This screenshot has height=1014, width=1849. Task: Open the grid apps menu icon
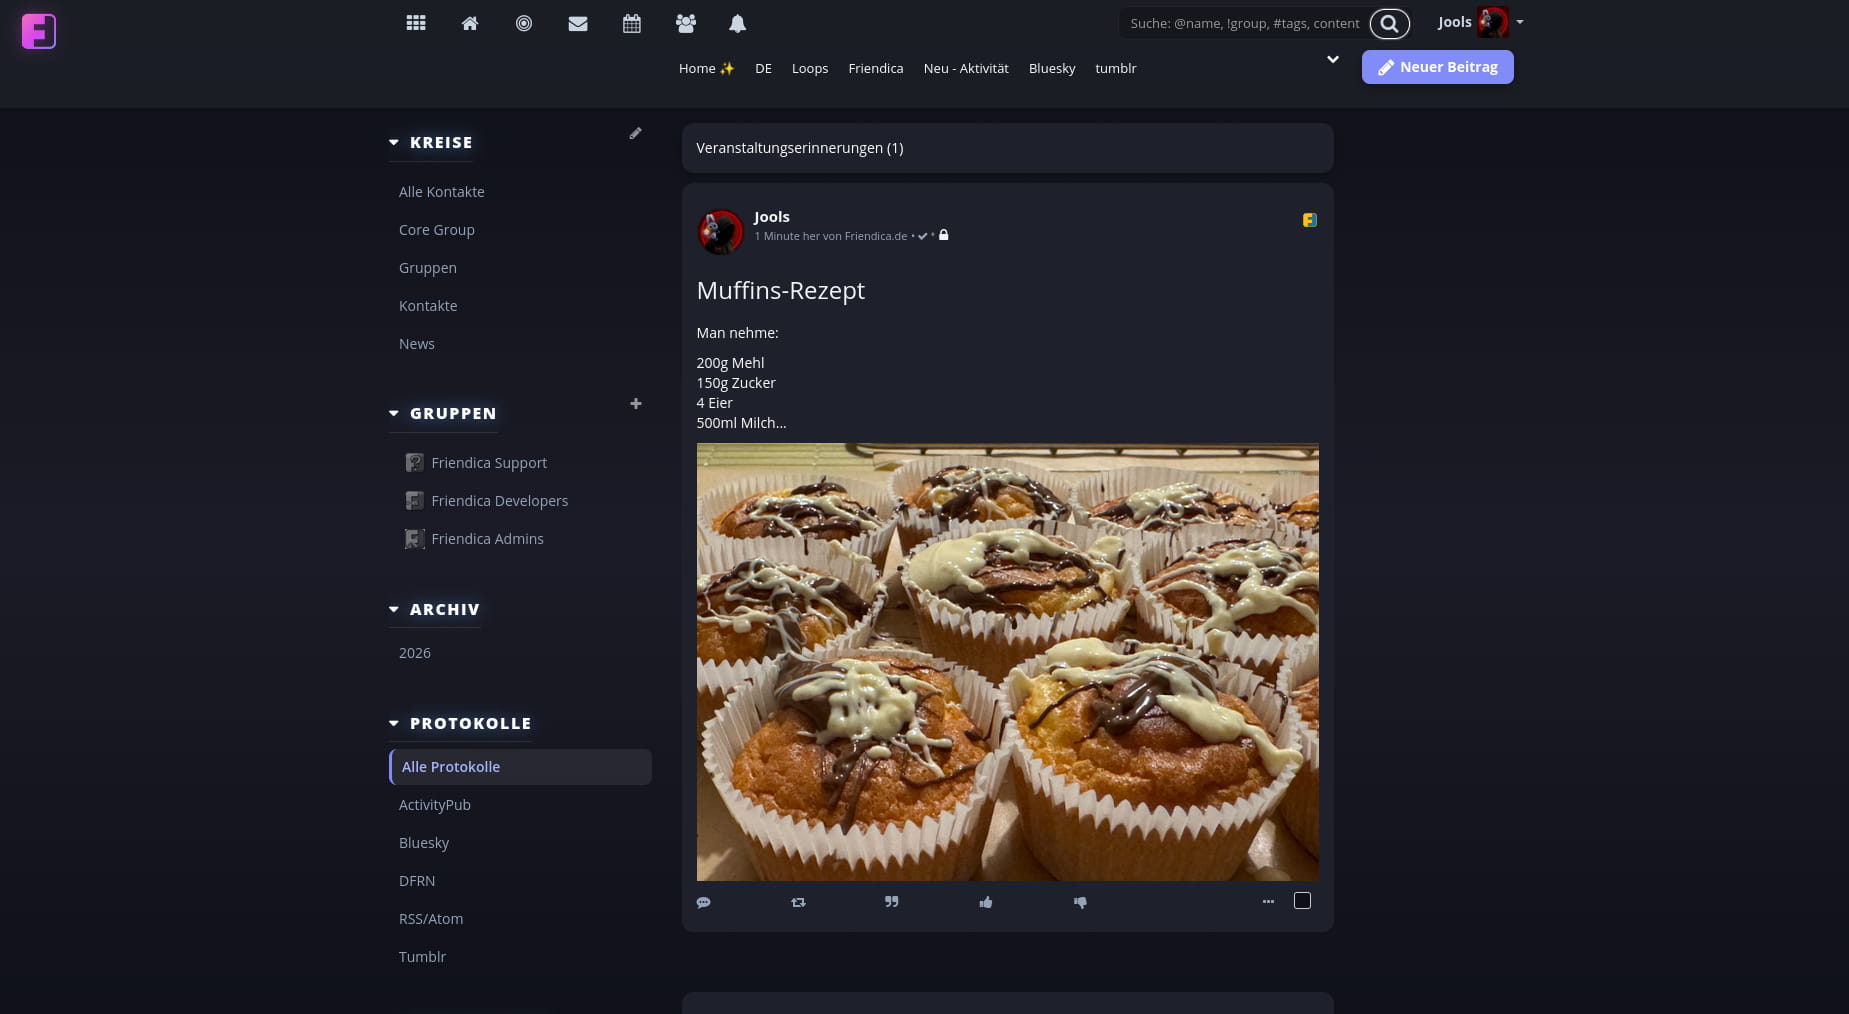pyautogui.click(x=416, y=23)
